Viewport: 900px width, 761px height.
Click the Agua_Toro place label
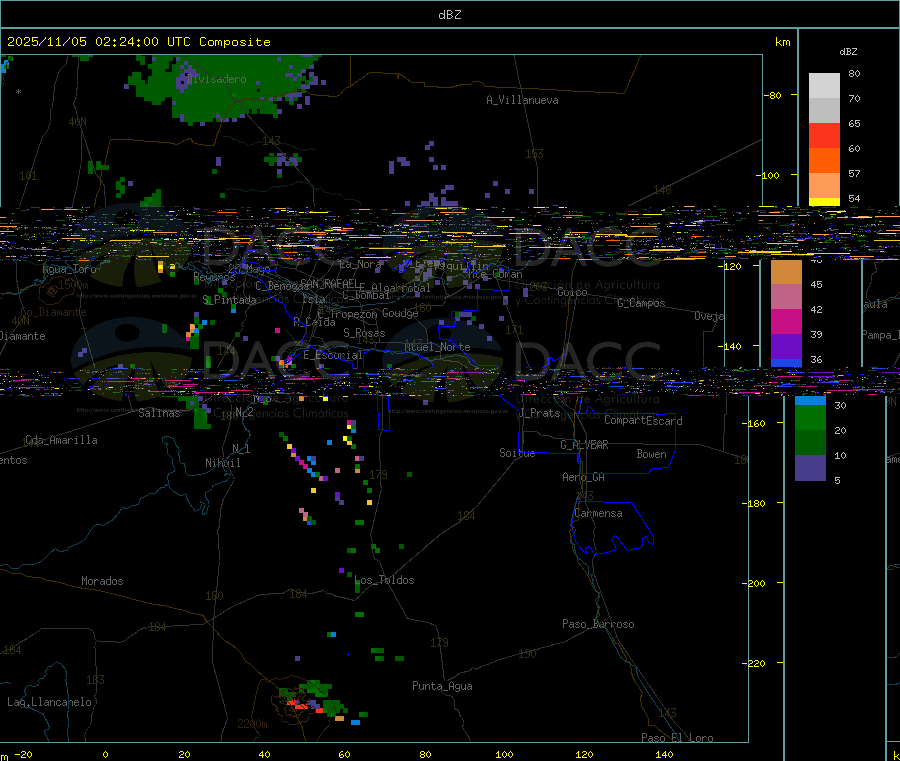(69, 269)
